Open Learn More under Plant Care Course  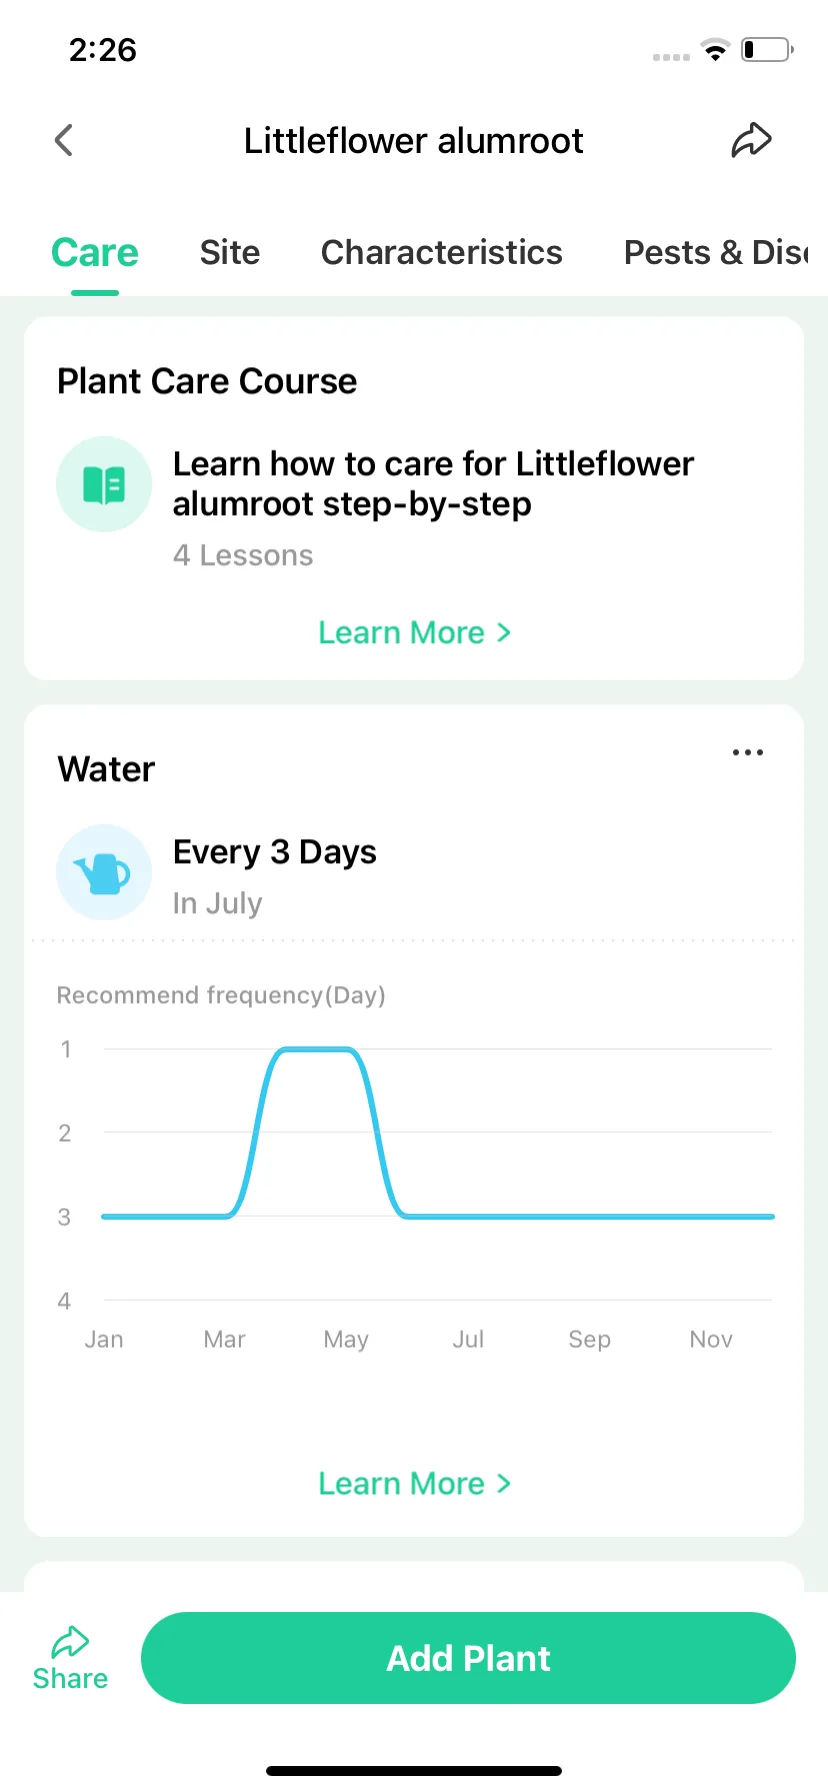[414, 632]
